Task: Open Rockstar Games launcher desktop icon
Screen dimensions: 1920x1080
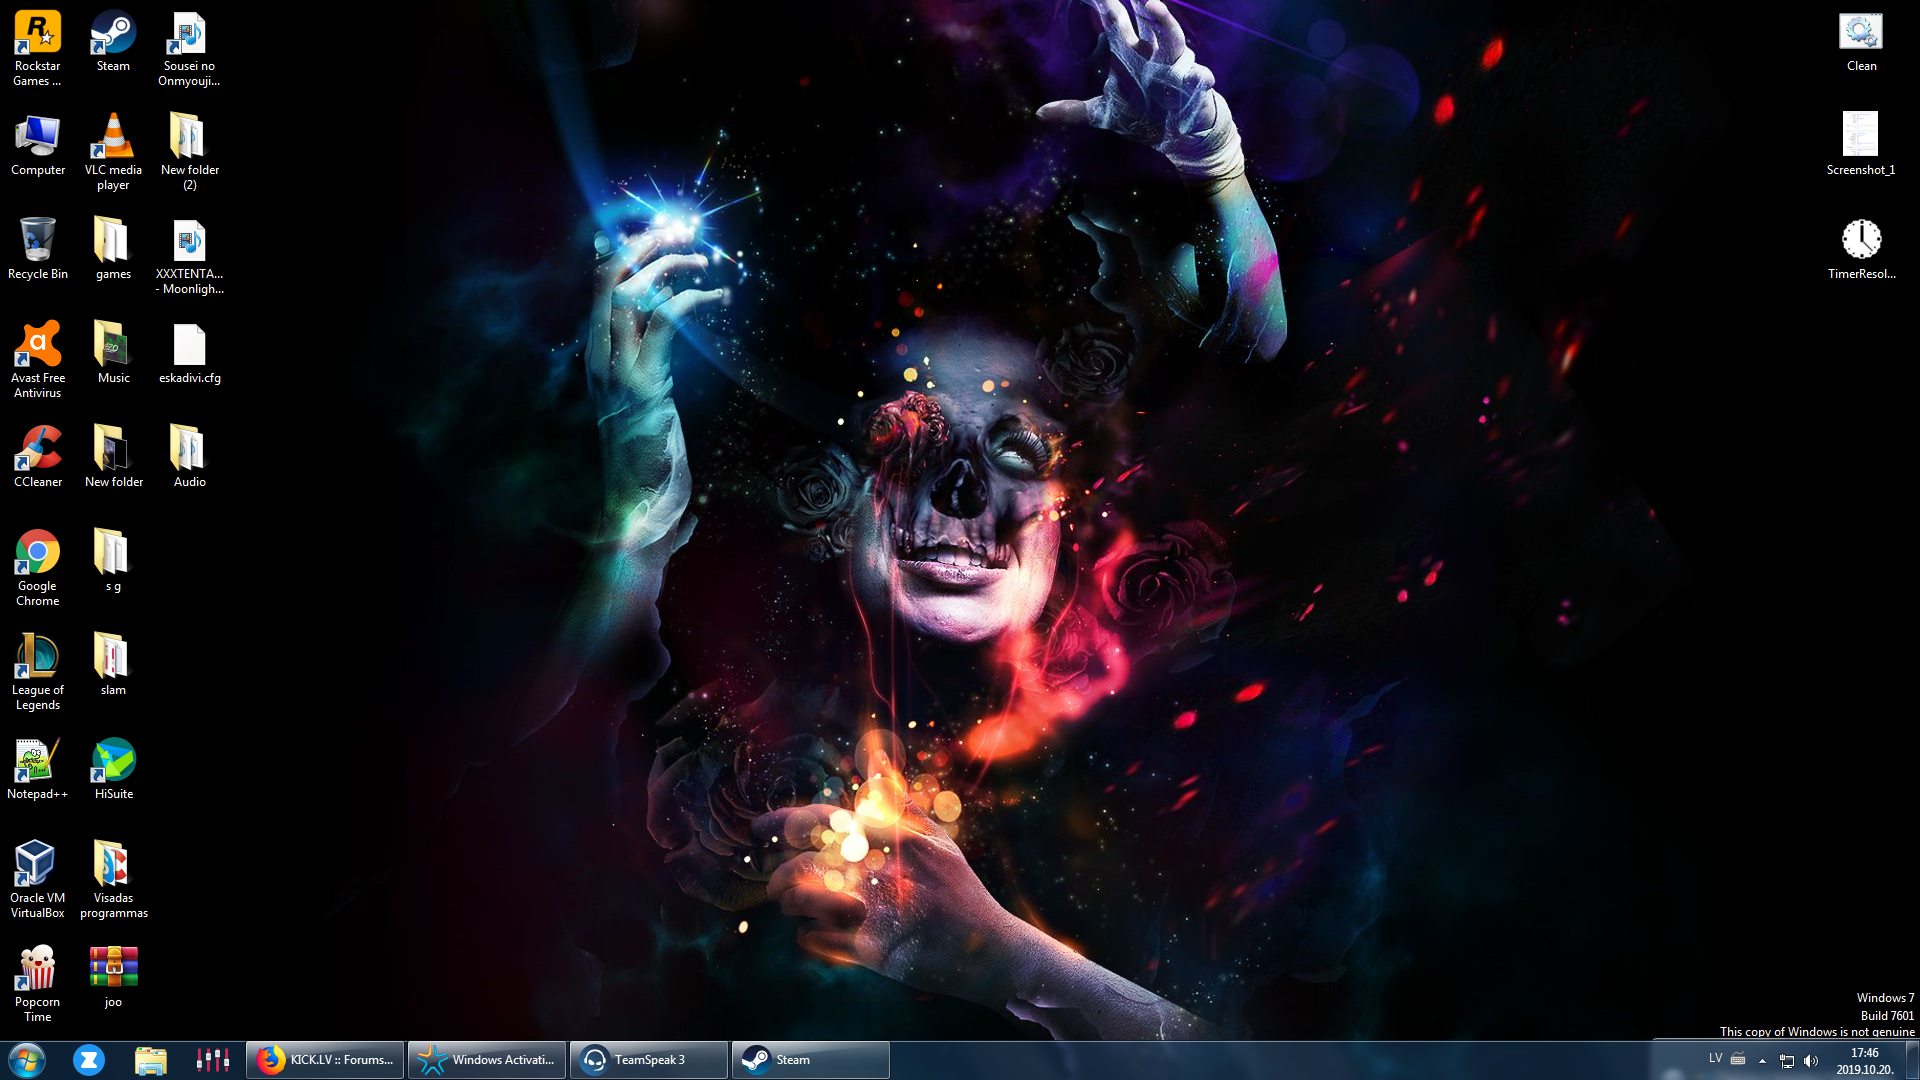Action: pos(37,48)
